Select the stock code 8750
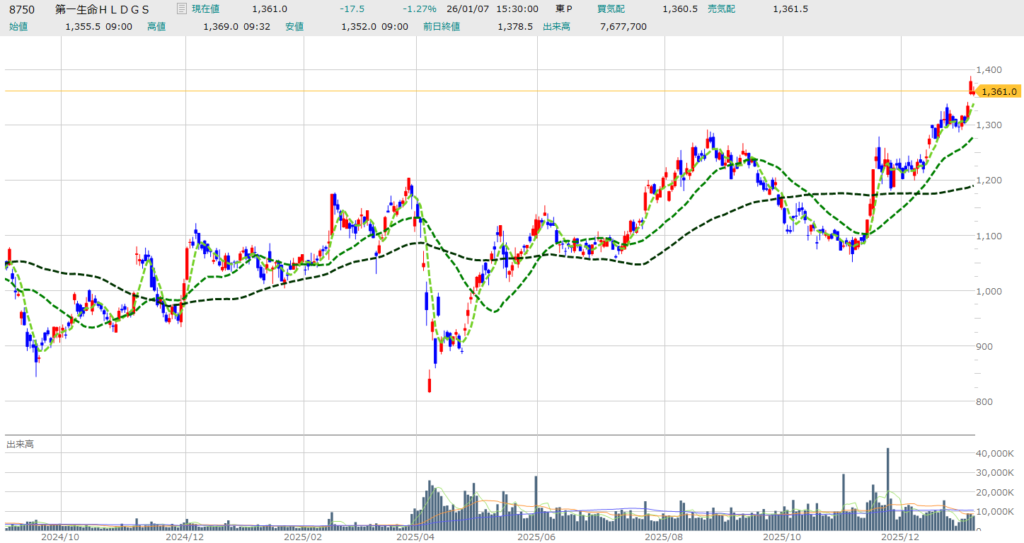This screenshot has width=1024, height=543. [x=22, y=9]
